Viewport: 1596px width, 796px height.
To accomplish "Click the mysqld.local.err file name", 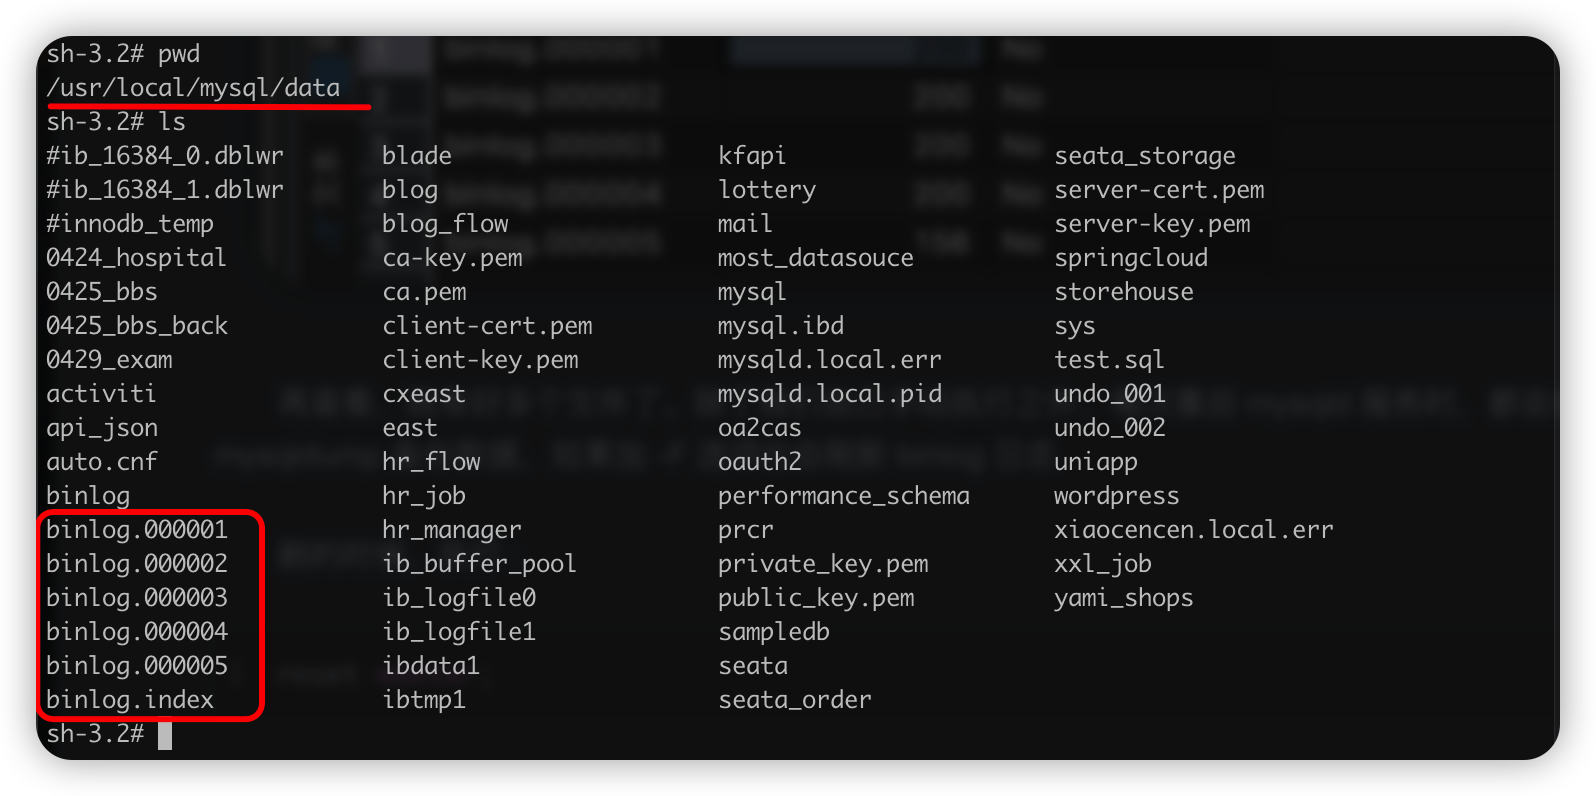I will click(829, 359).
